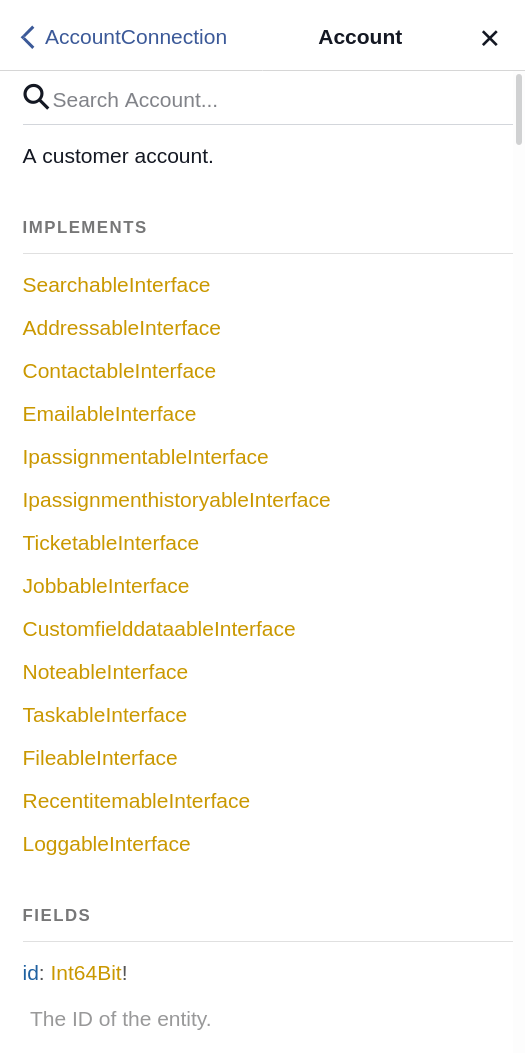The height and width of the screenshot is (1053, 525).
Task: Open JobbableInterface type link
Action: click(x=106, y=586)
